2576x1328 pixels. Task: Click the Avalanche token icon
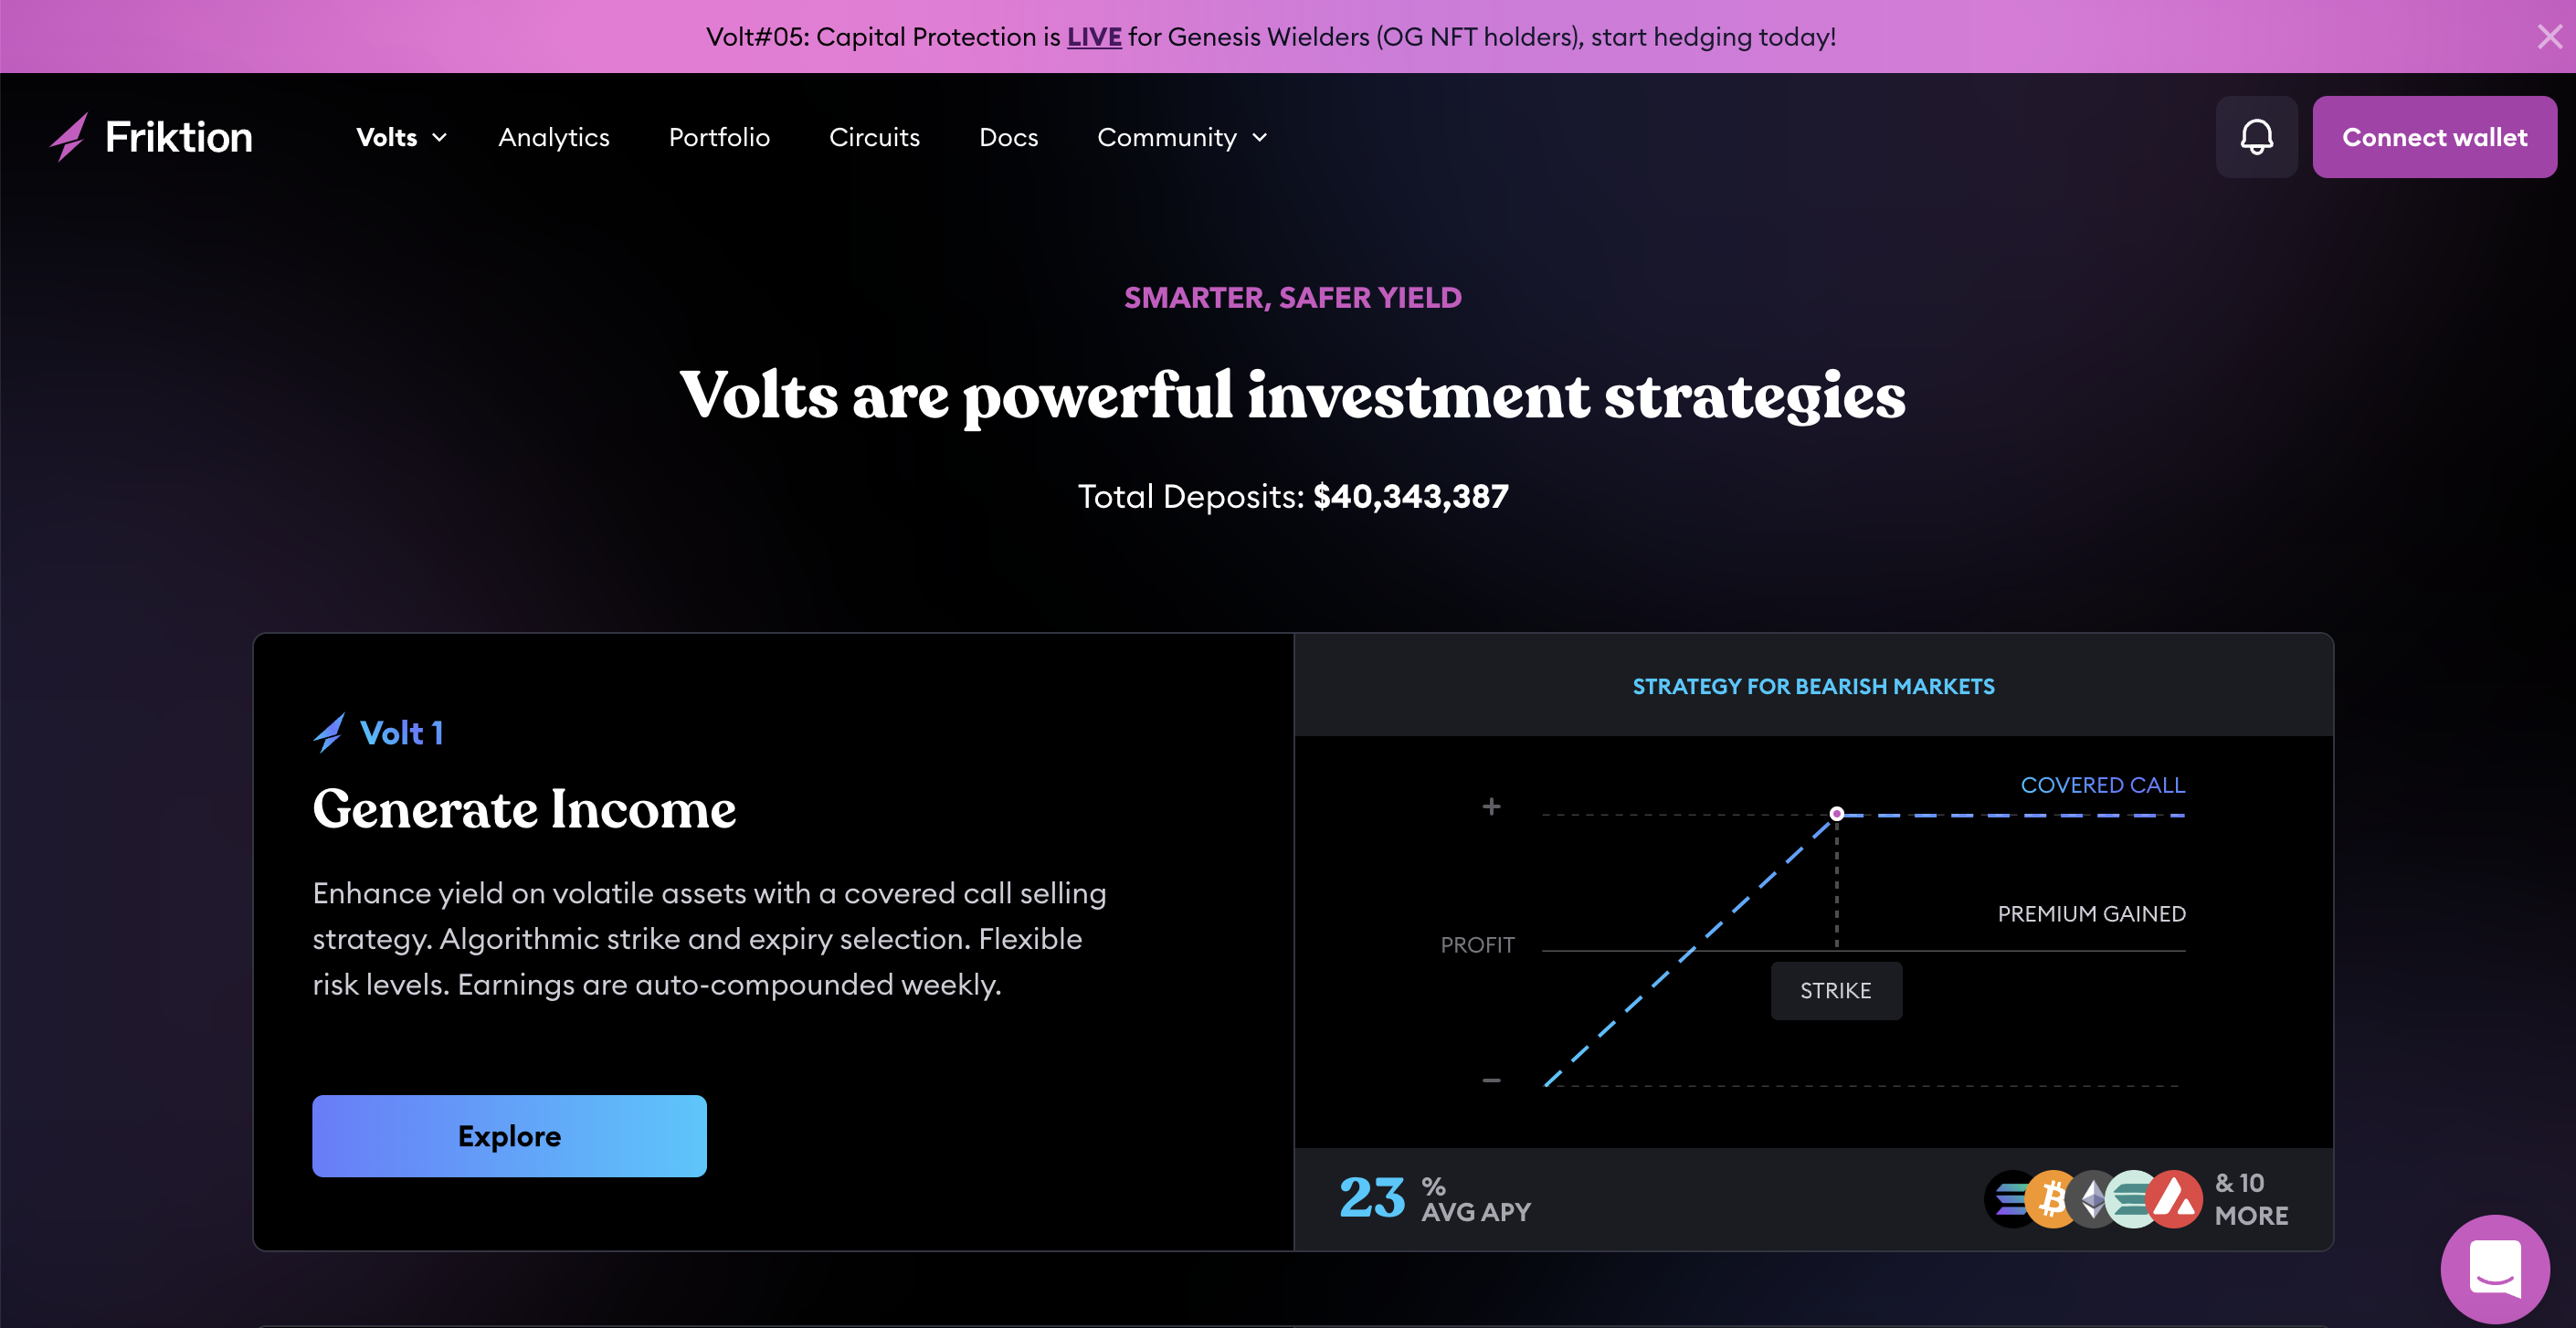(x=2174, y=1198)
